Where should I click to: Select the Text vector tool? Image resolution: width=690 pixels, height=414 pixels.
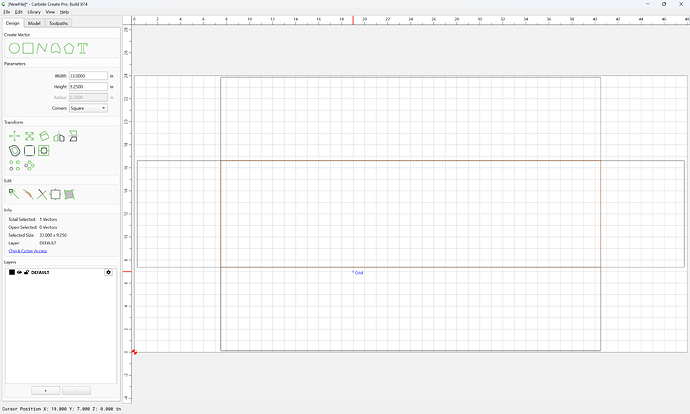pos(83,48)
